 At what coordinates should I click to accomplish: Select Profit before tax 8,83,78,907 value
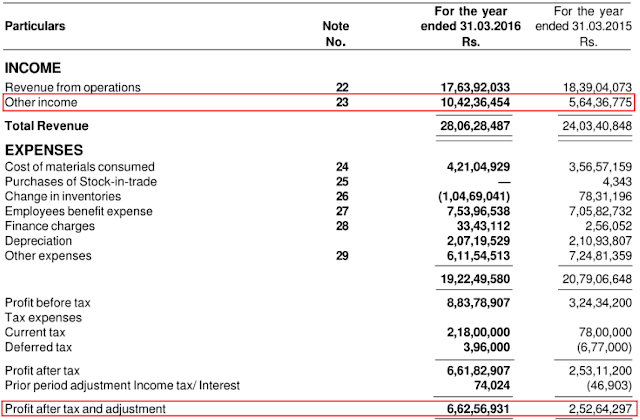pyautogui.click(x=478, y=303)
